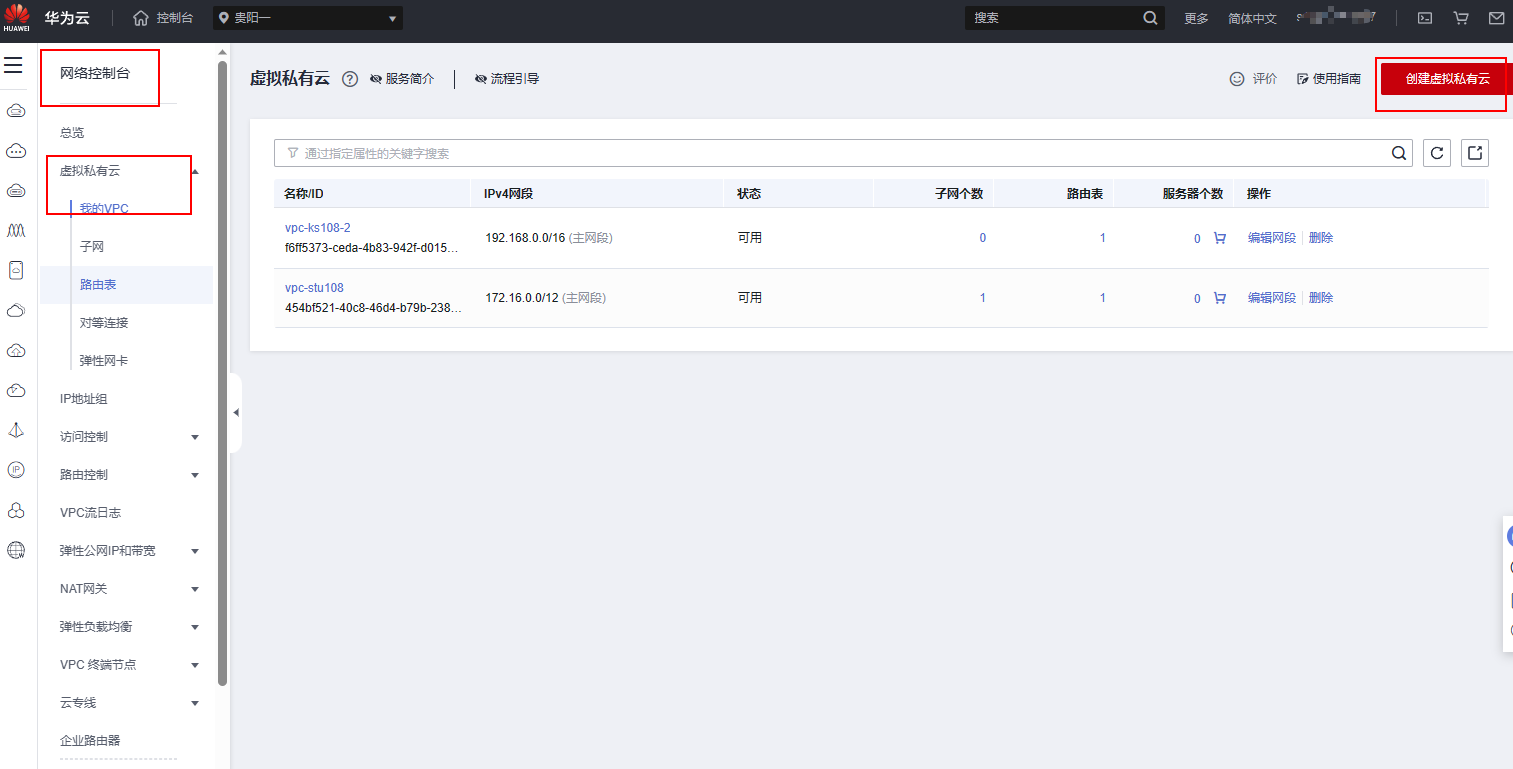Open the pyramid-shaped icon in sidebar
The height and width of the screenshot is (769, 1513).
point(16,430)
